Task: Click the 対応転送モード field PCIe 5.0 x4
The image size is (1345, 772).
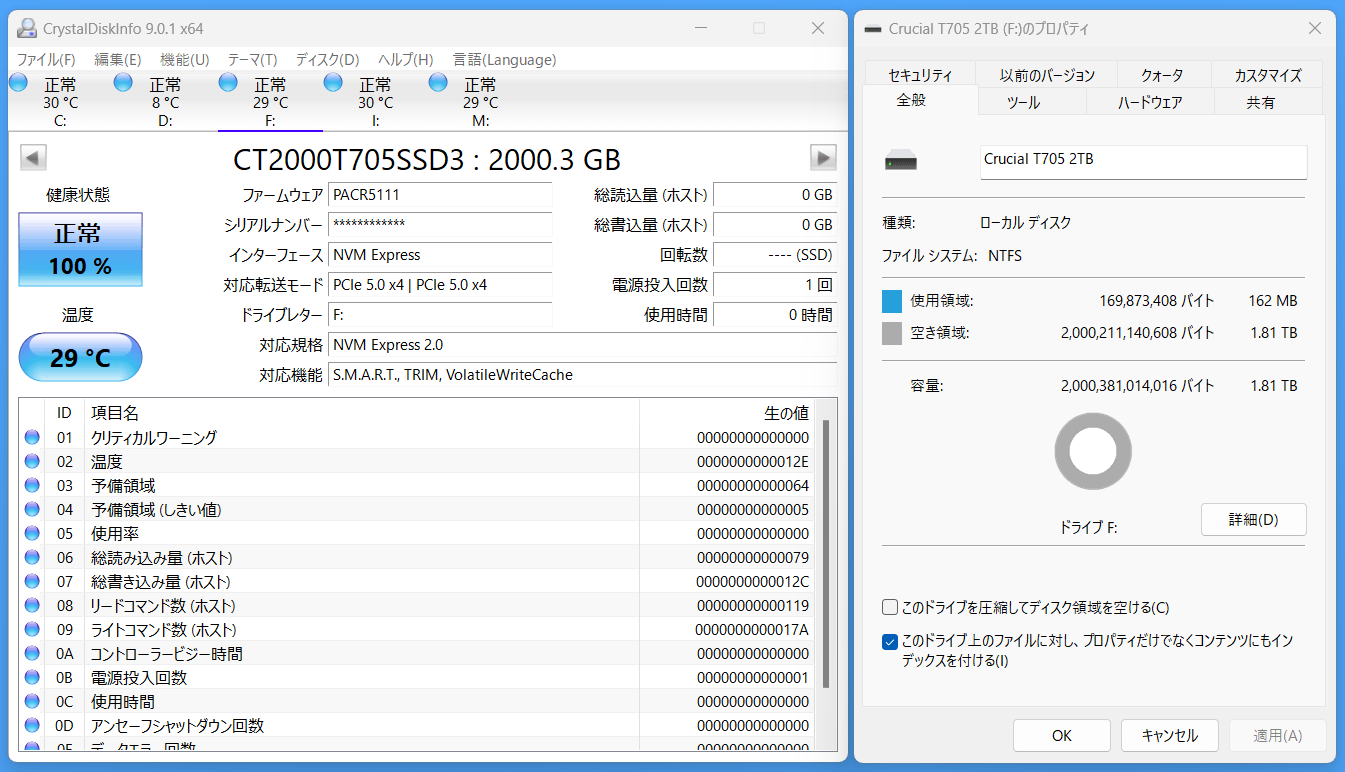Action: pos(440,285)
